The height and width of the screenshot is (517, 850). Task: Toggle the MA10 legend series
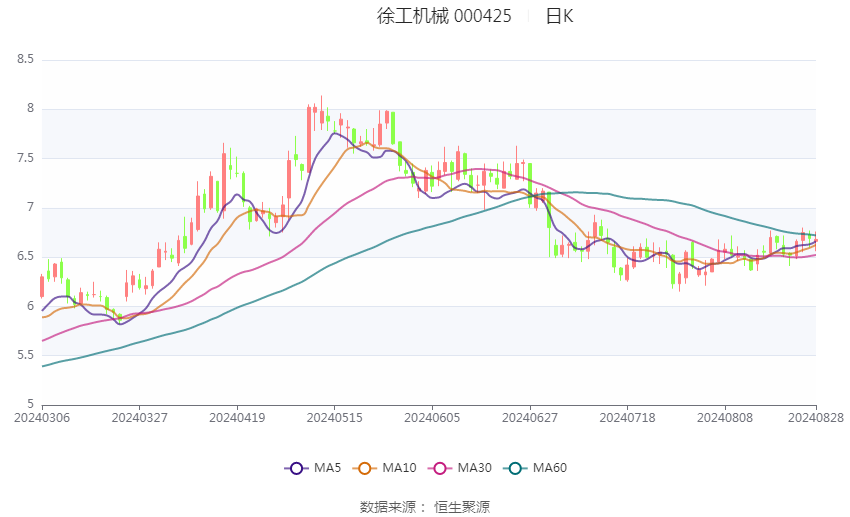pyautogui.click(x=384, y=468)
